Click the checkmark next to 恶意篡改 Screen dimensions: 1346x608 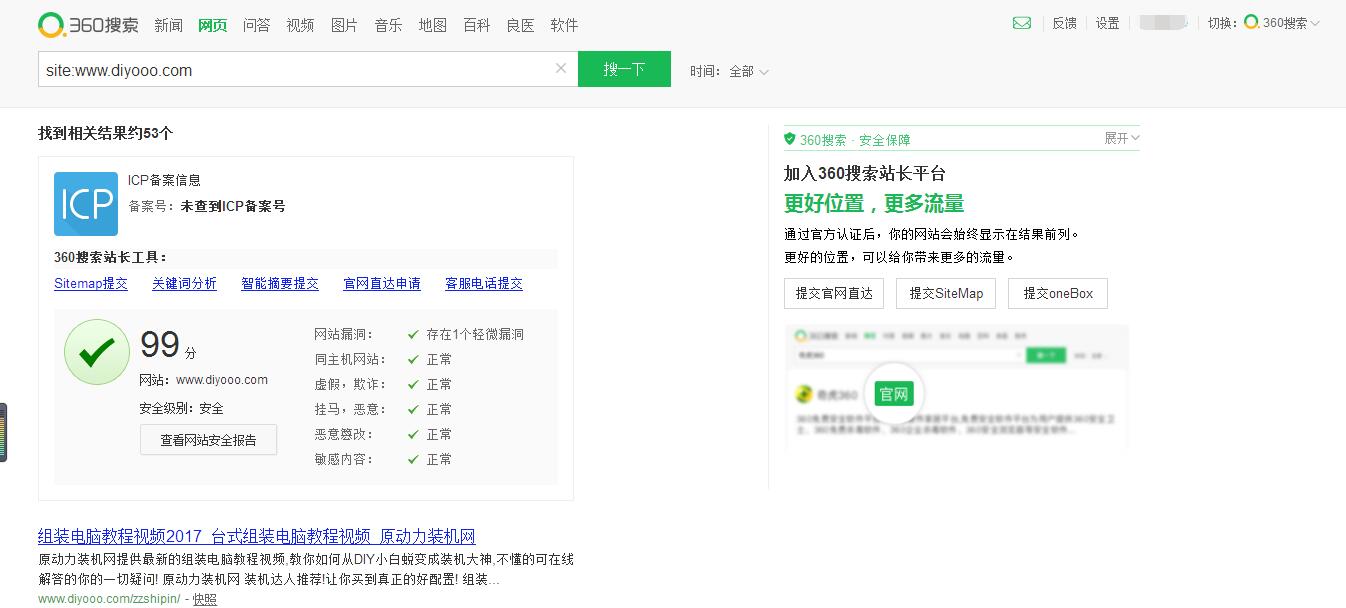click(x=413, y=434)
